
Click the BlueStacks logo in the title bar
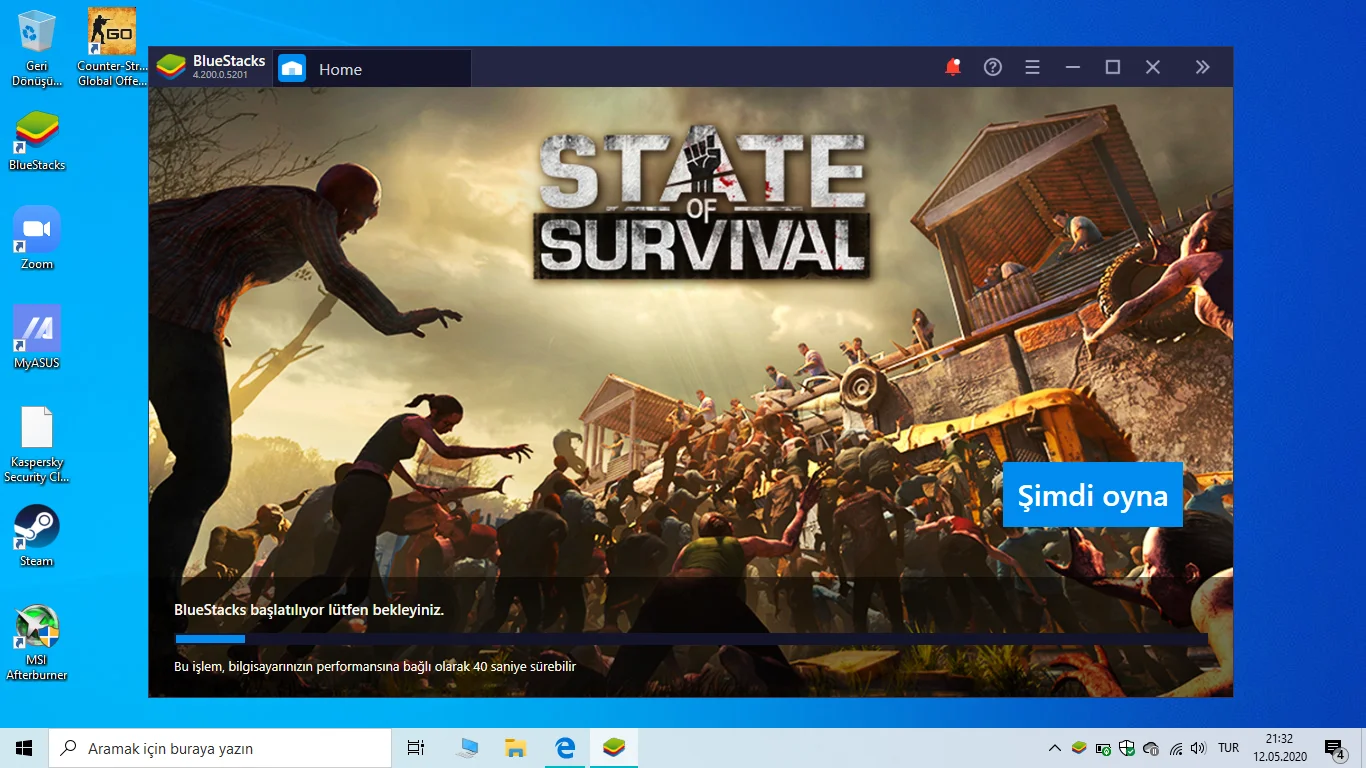171,67
